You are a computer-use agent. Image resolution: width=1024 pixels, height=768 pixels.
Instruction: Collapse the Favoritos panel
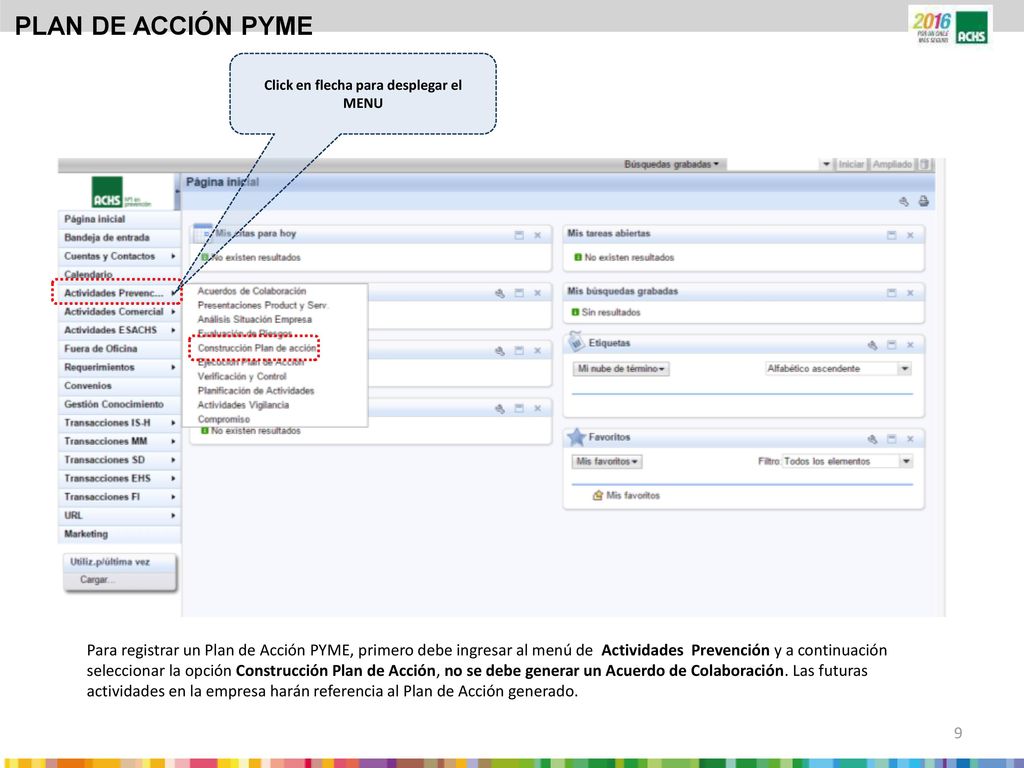point(891,439)
